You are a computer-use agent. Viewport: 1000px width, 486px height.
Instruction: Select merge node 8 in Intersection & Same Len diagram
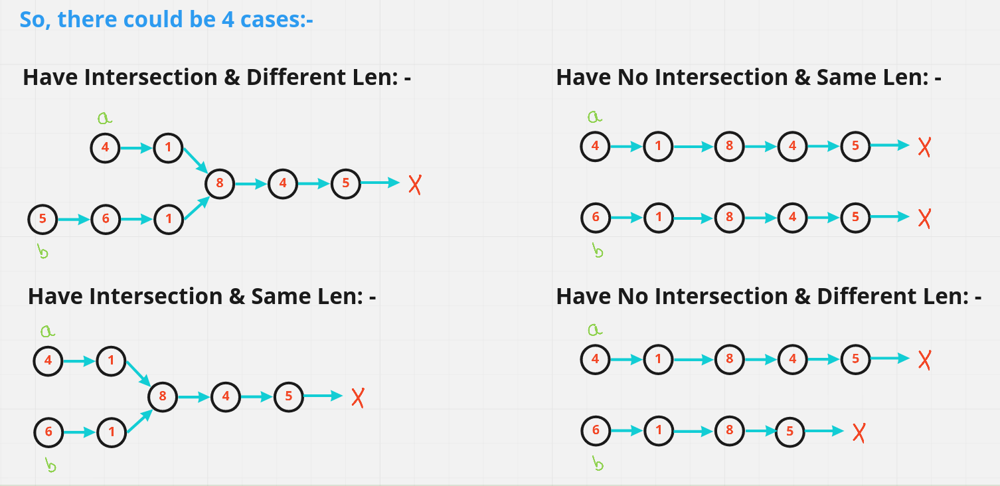coord(162,397)
